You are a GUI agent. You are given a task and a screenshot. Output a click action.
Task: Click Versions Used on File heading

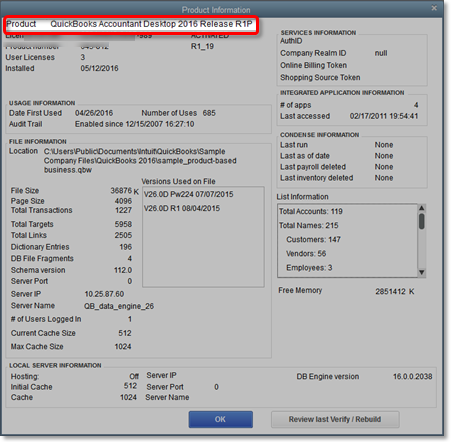178,181
